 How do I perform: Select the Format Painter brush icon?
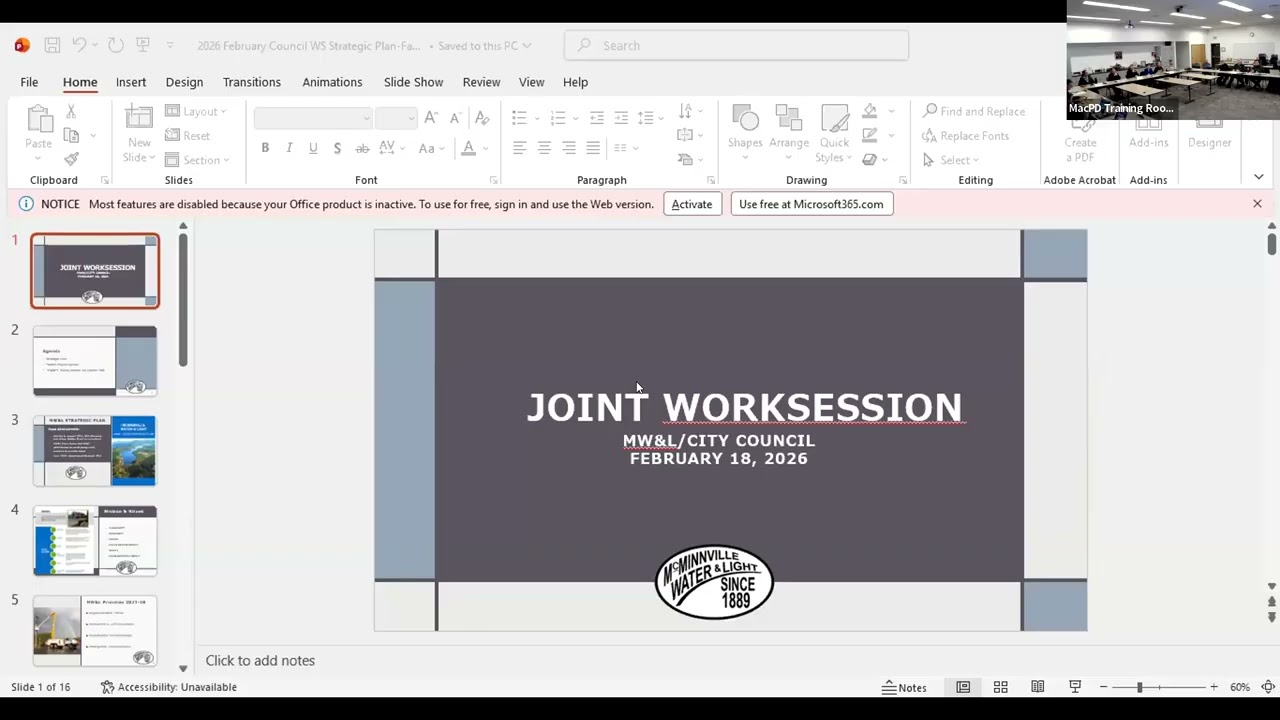click(71, 159)
